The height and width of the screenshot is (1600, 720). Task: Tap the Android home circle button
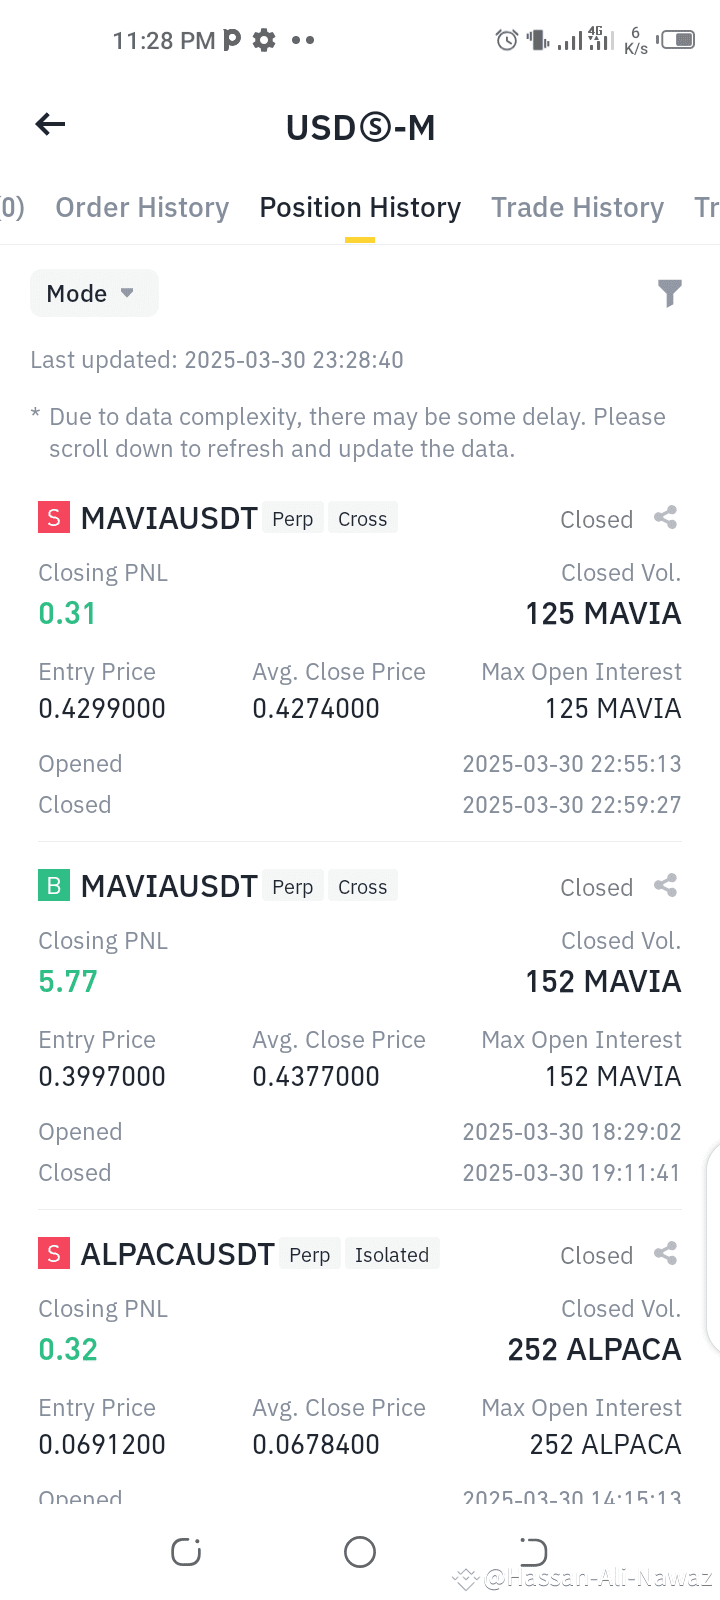pos(360,1552)
